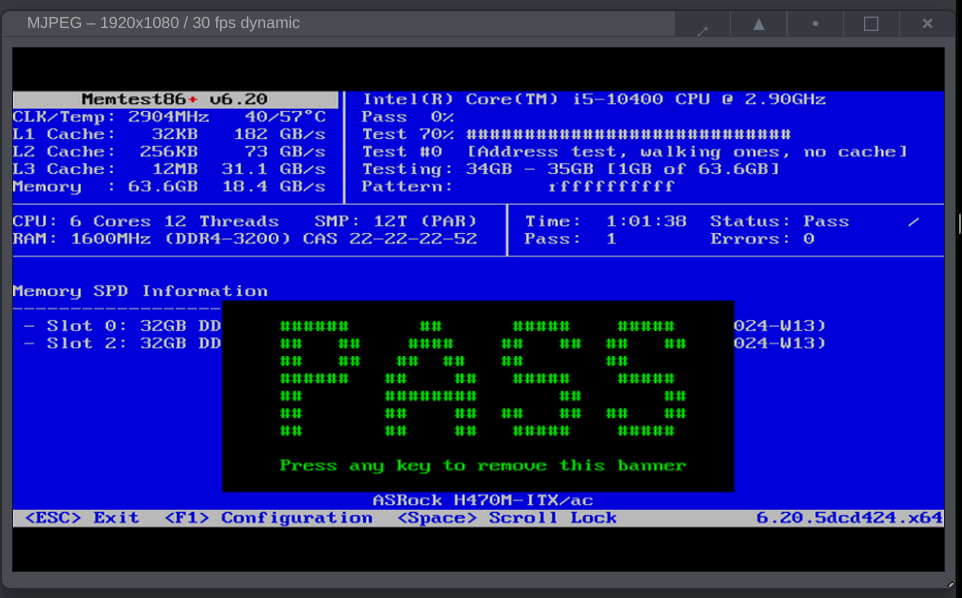This screenshot has height=598, width=962.
Task: Click the upward triangle icon in title bar
Action: coord(759,24)
